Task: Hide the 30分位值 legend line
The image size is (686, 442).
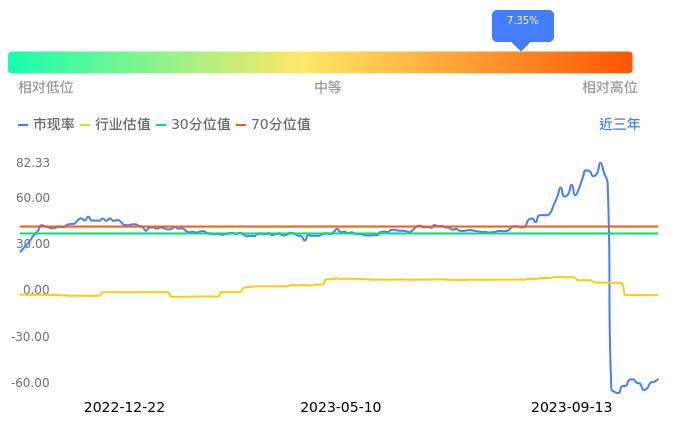Action: pyautogui.click(x=193, y=125)
